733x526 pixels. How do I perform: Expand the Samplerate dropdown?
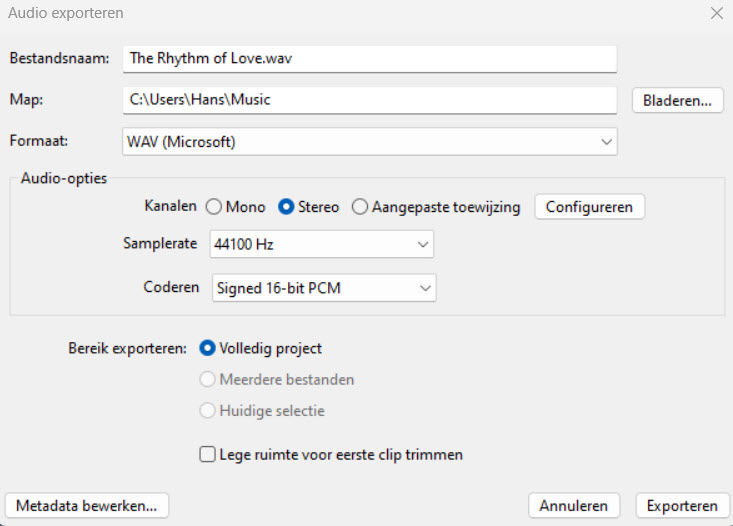321,244
